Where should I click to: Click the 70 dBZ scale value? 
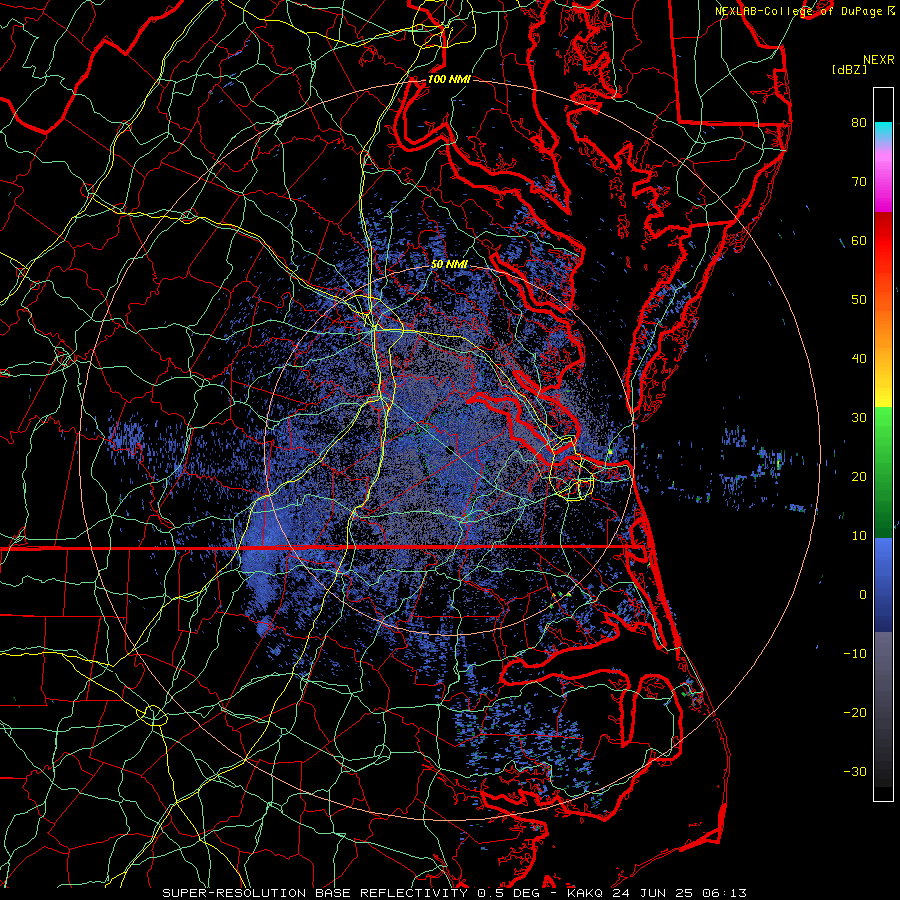click(x=859, y=181)
